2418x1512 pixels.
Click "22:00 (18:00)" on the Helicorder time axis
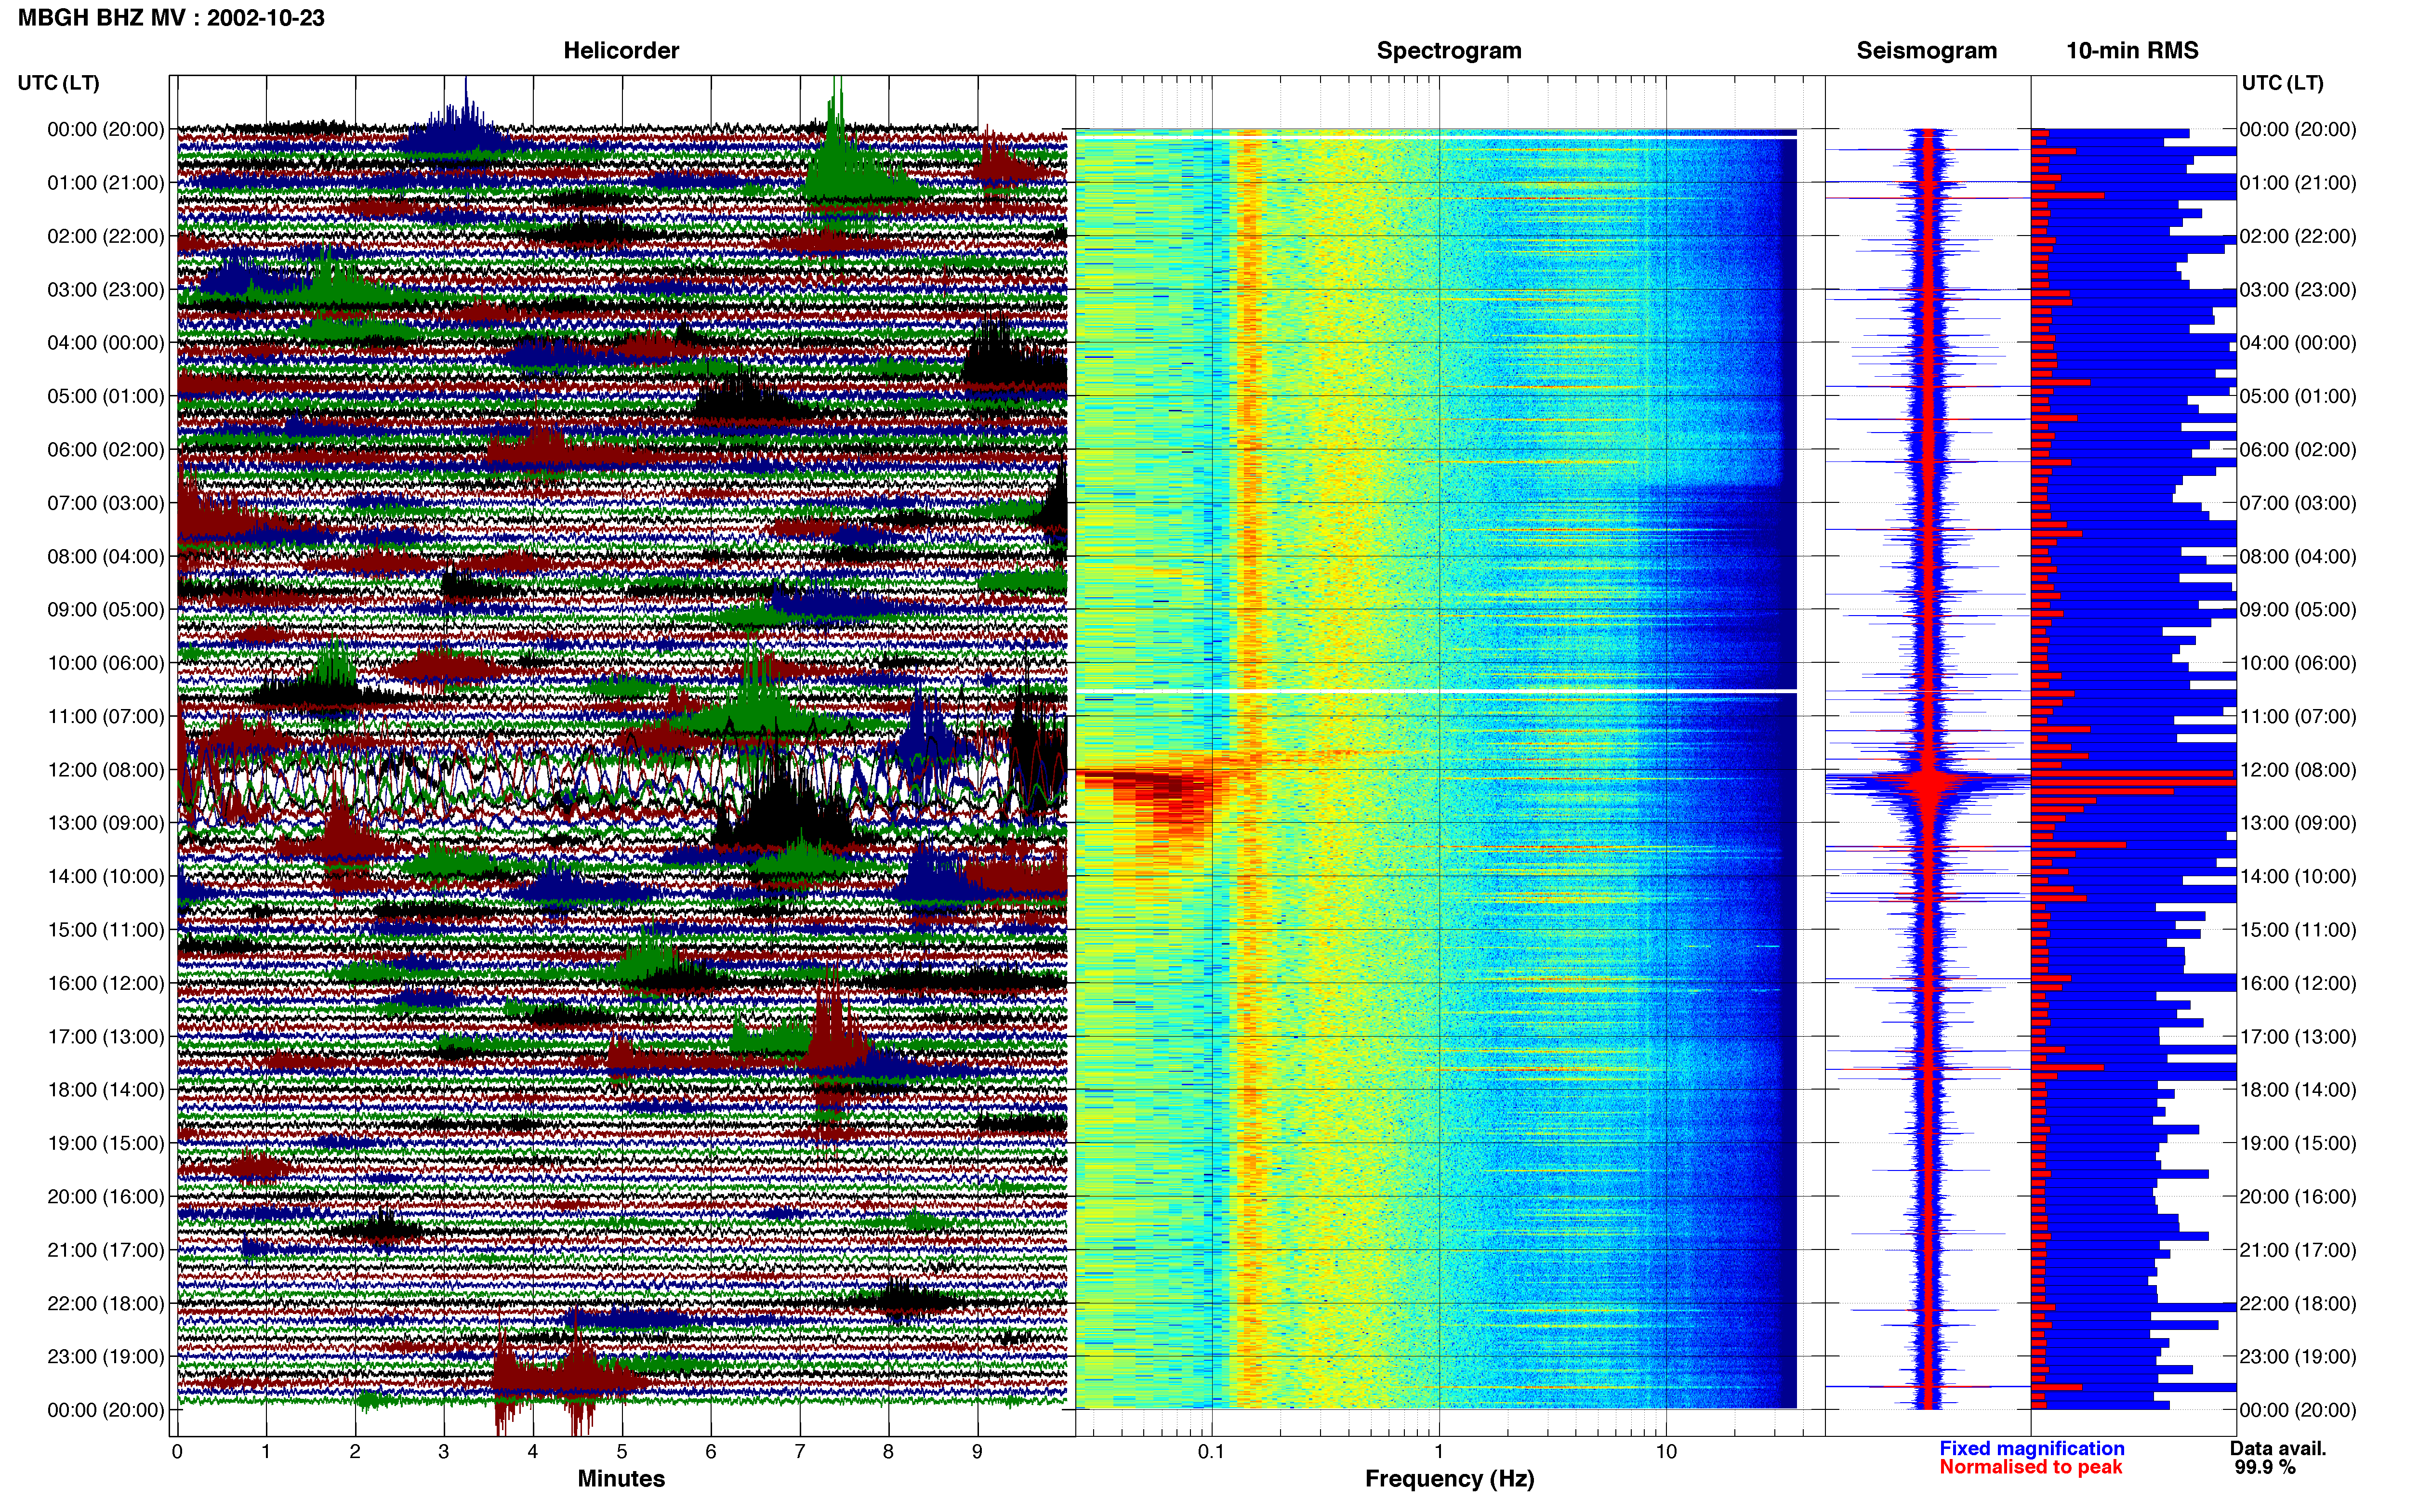[x=106, y=1304]
